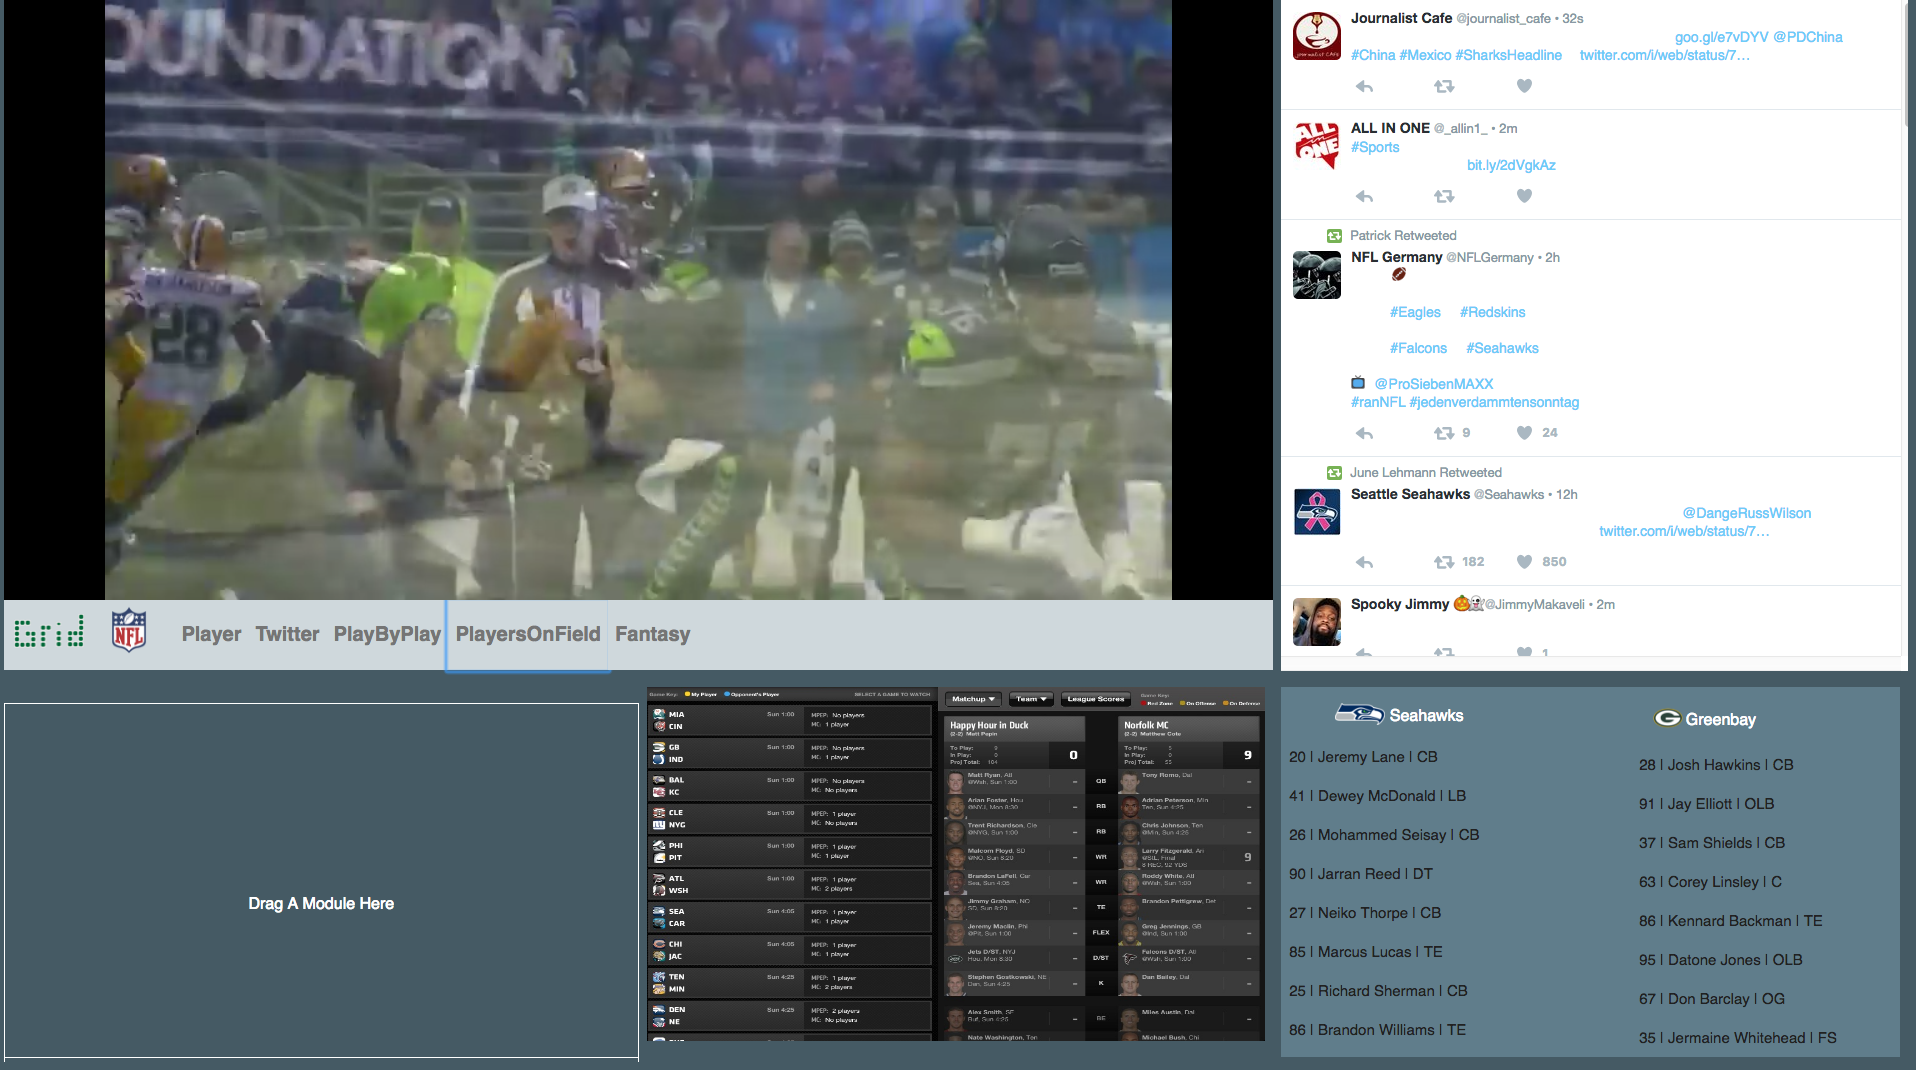Select '35 | Jermaine Whitehead | FS' roster entry
The image size is (1916, 1070).
point(1738,1038)
